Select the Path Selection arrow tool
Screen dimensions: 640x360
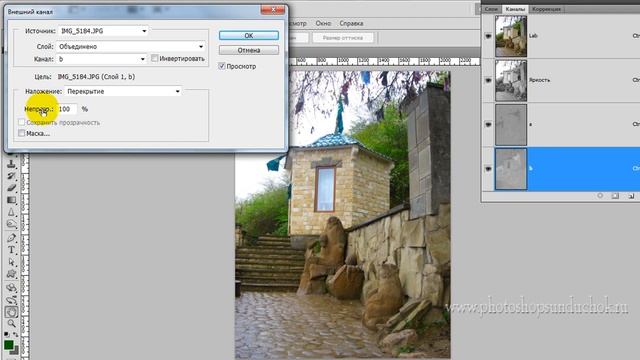11,262
